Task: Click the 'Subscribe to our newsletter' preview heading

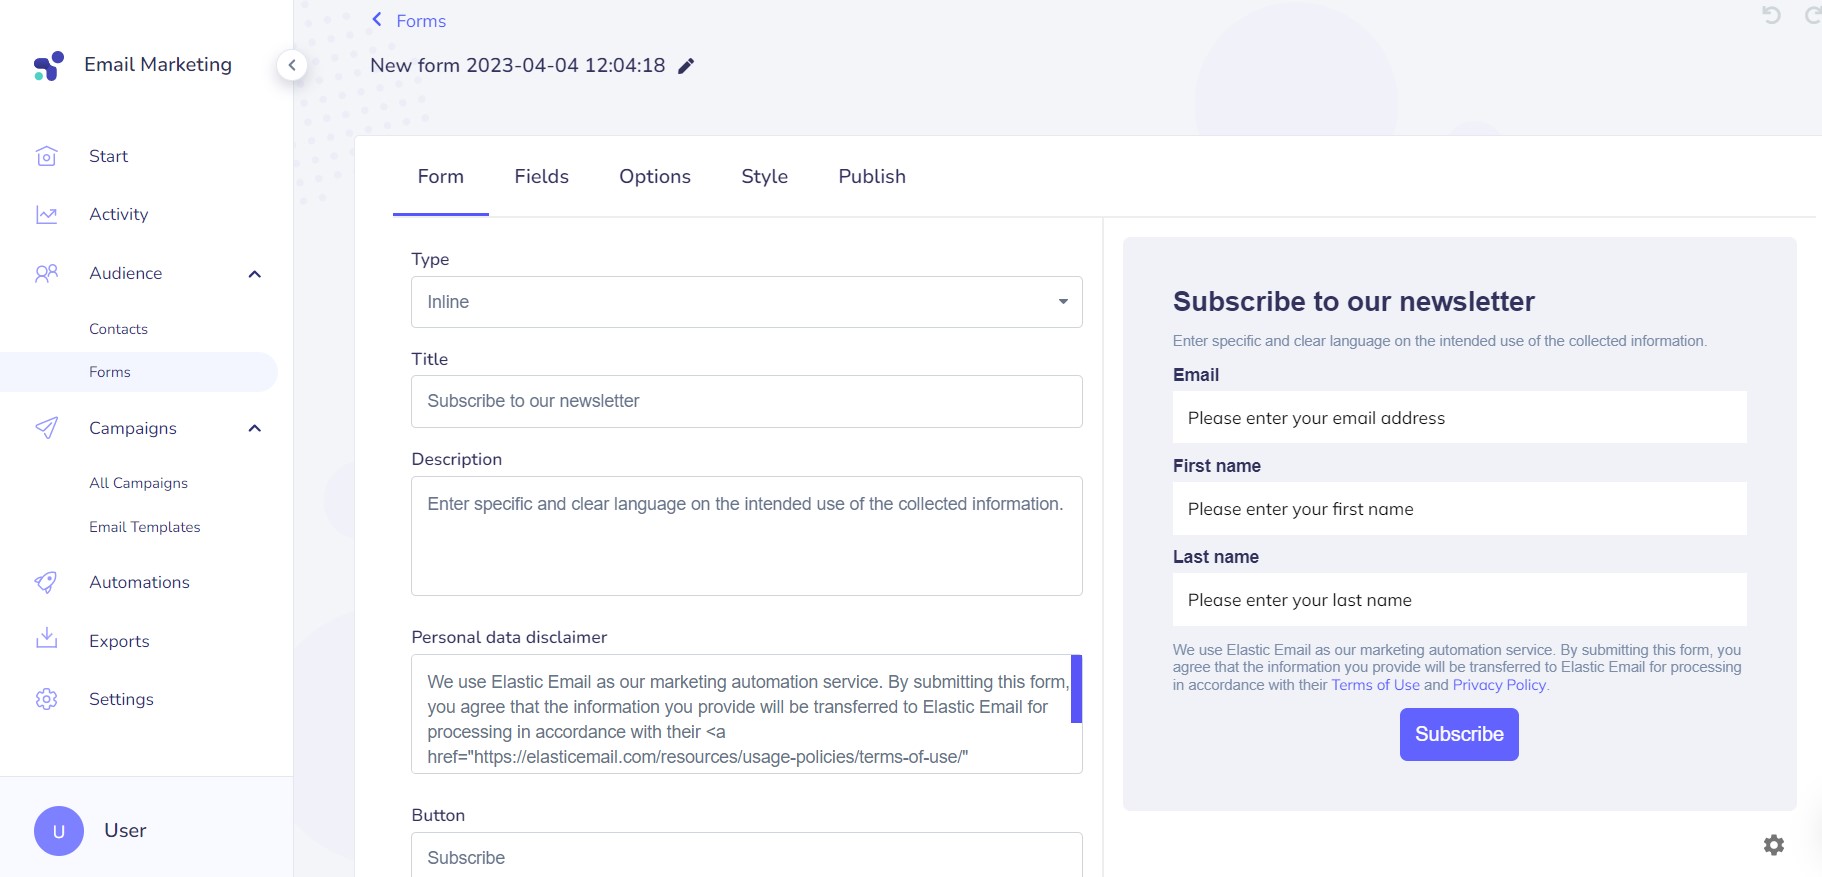Action: coord(1354,302)
